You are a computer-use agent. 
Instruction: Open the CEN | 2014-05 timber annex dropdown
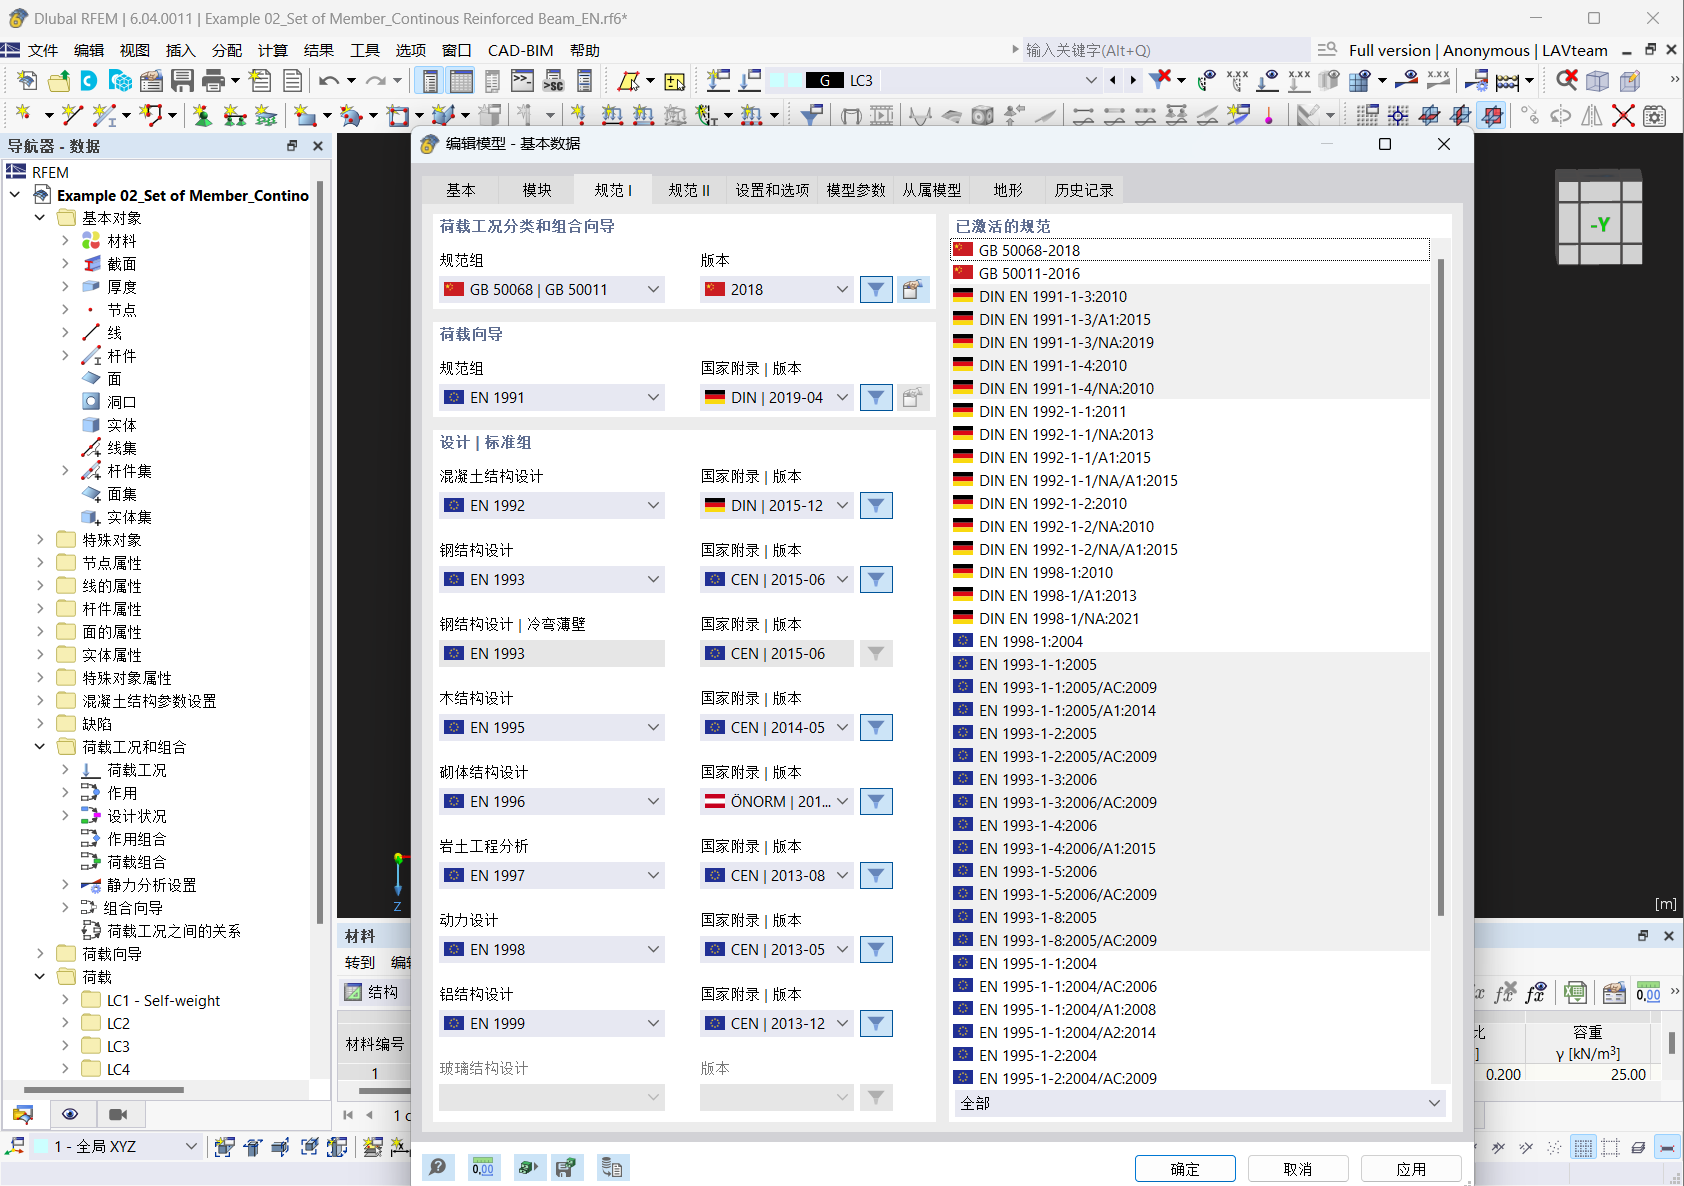[777, 728]
